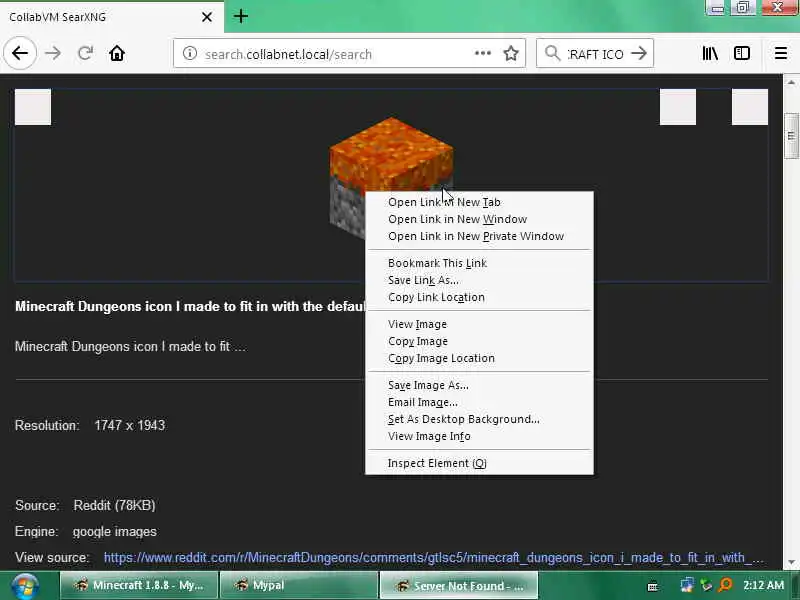Choose Open Link in New Private Window
800x600 pixels.
(x=479, y=236)
